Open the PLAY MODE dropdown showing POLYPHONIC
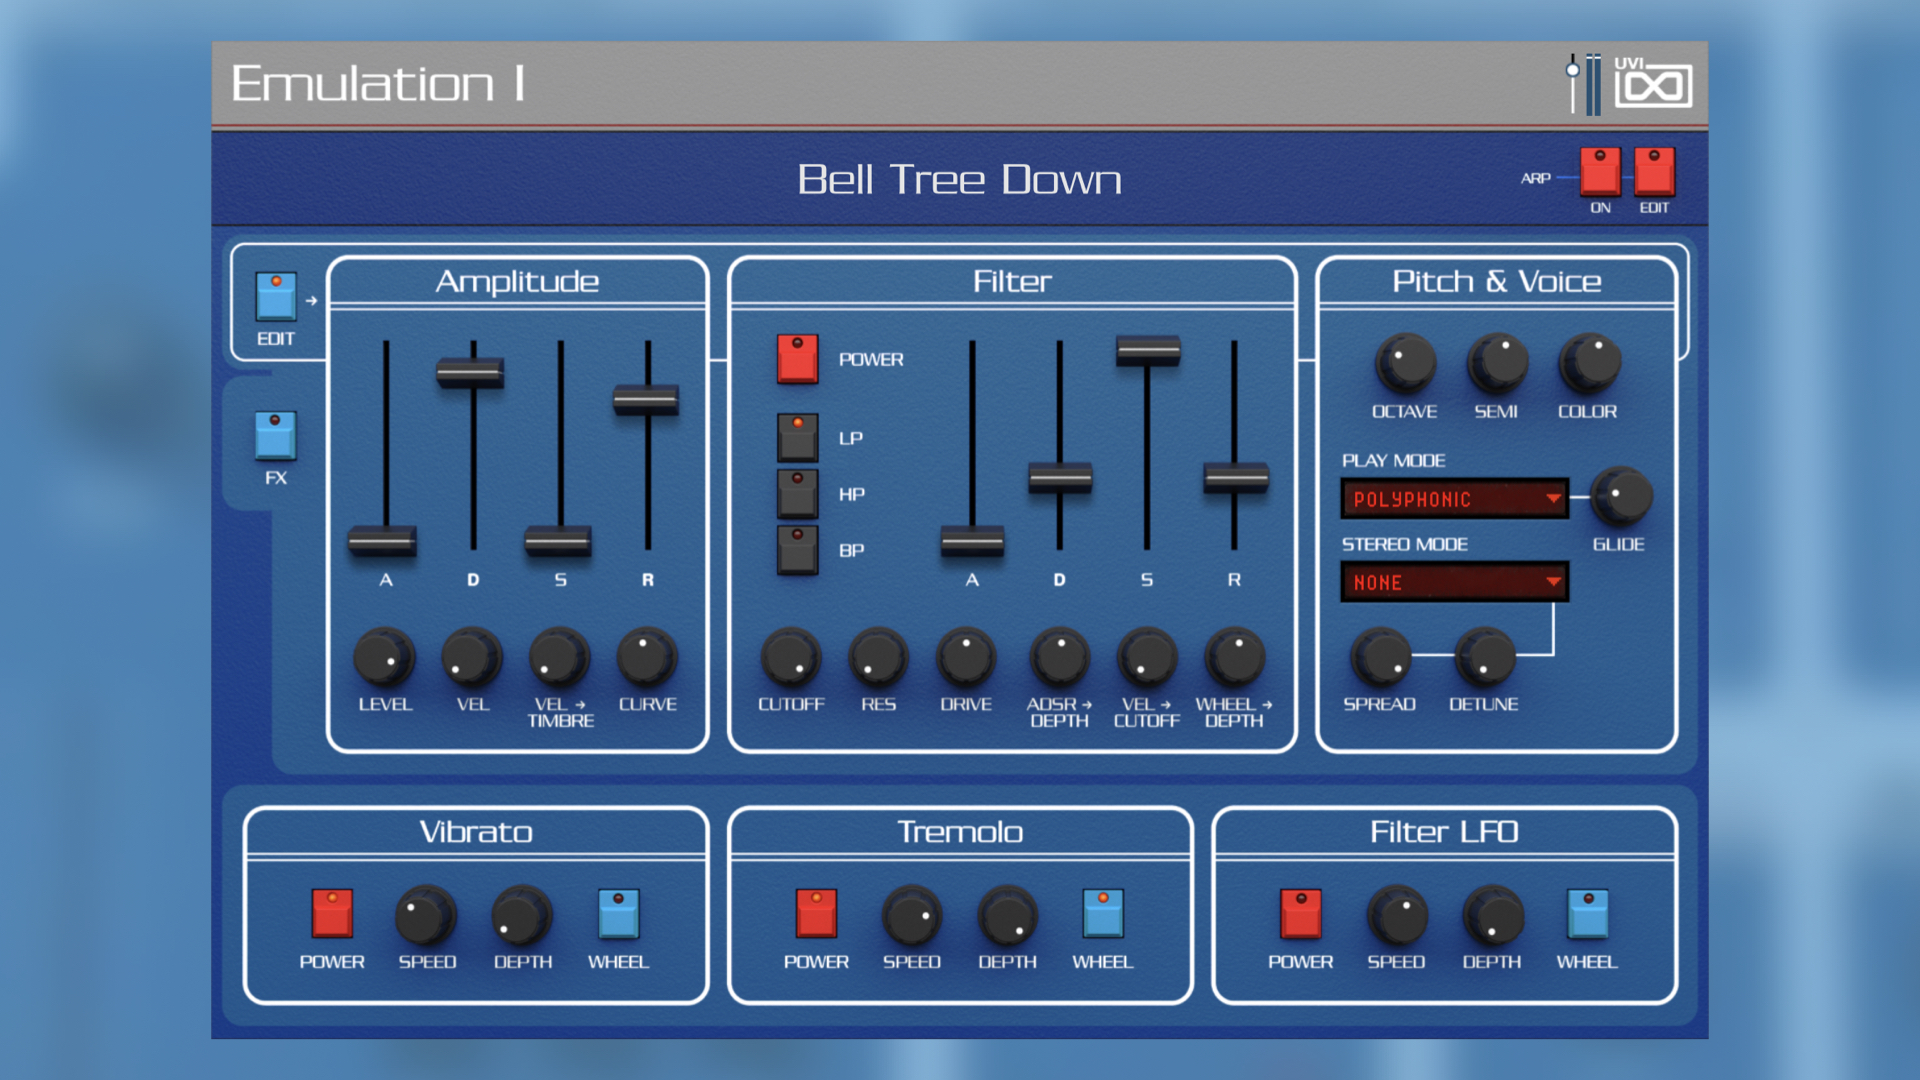The height and width of the screenshot is (1080, 1920). pos(1454,498)
